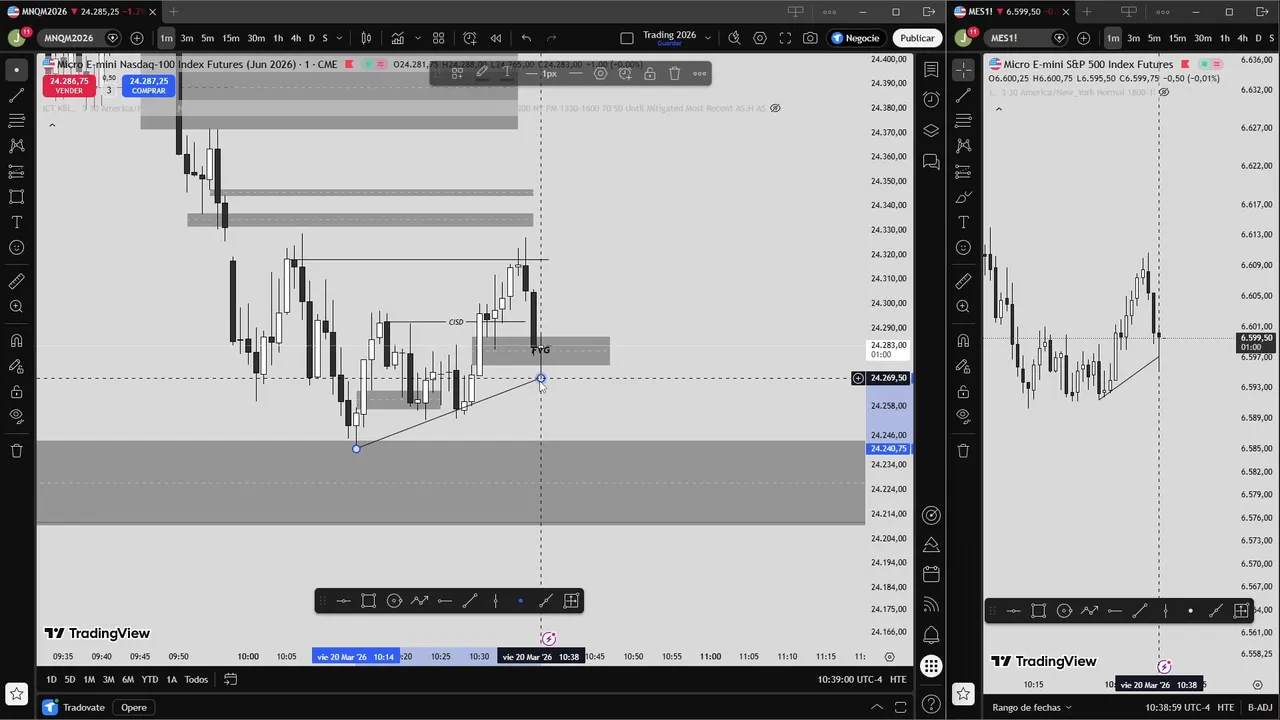The height and width of the screenshot is (720, 1280).
Task: Choose the 6M date range
Action: 128,680
